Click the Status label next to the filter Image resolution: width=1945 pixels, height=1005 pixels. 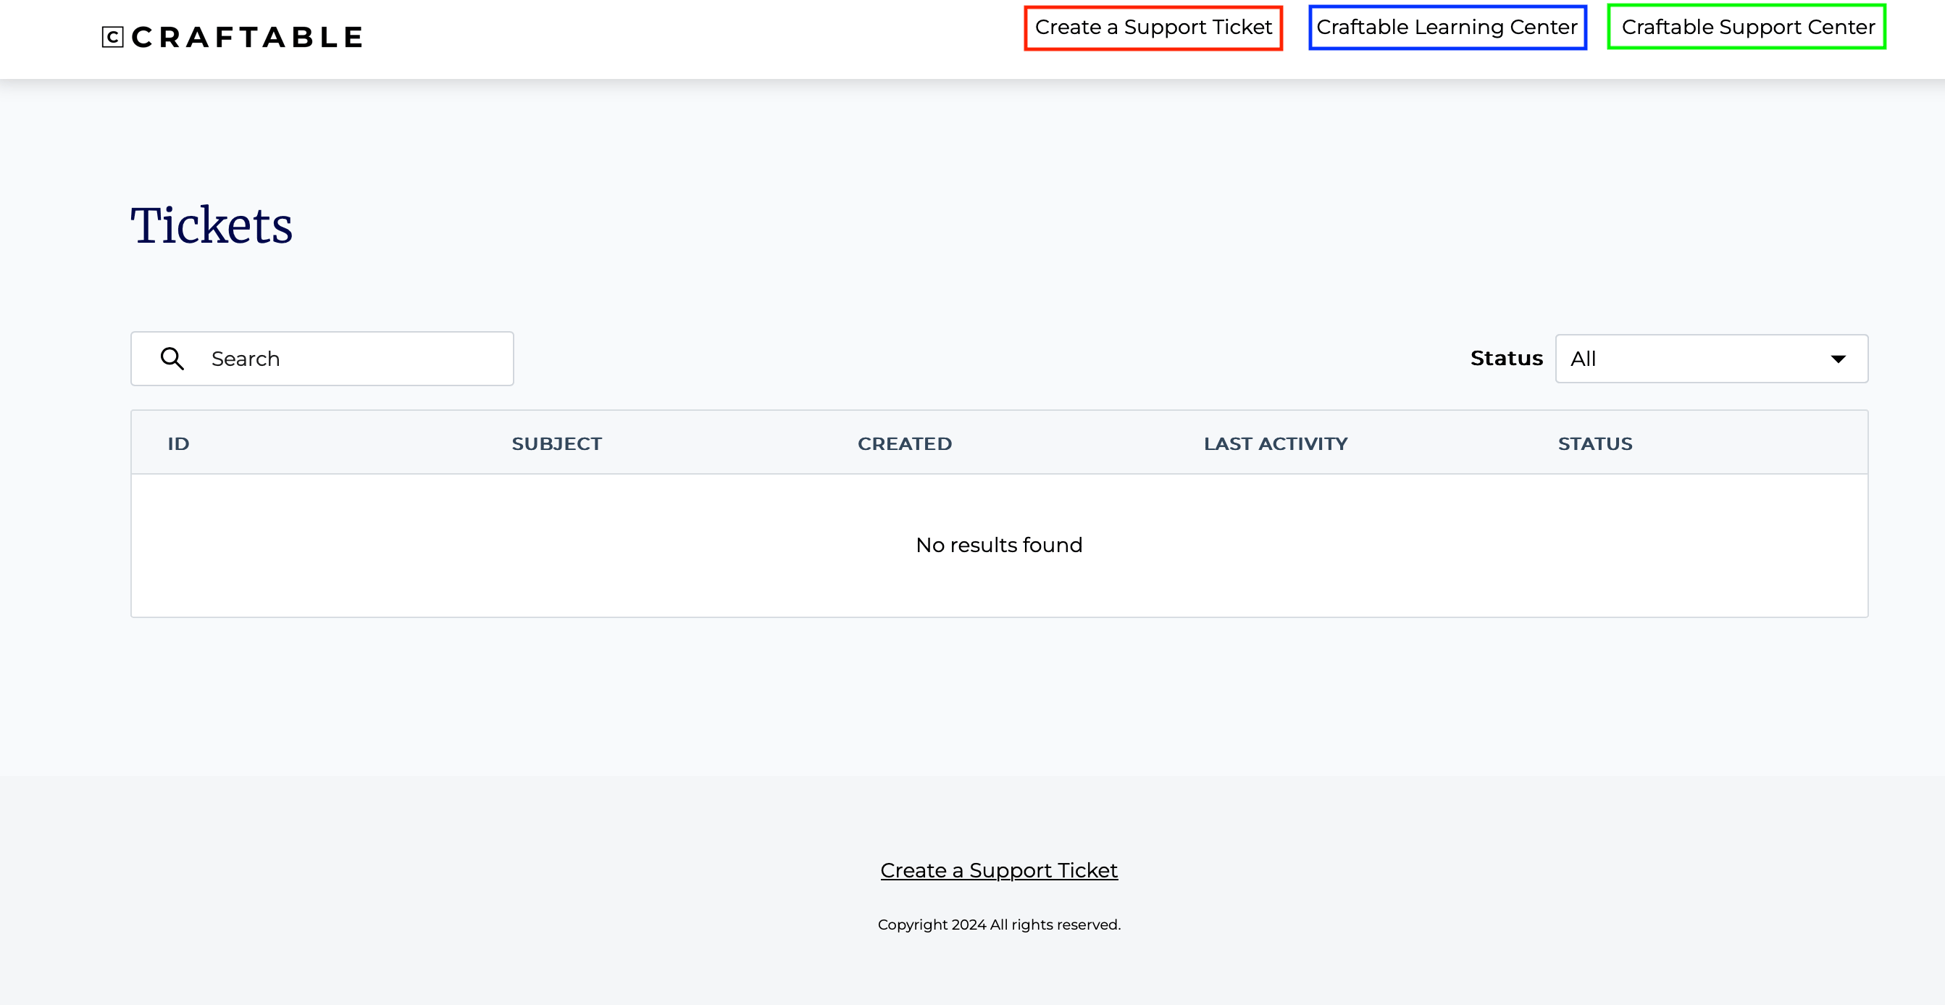point(1506,358)
